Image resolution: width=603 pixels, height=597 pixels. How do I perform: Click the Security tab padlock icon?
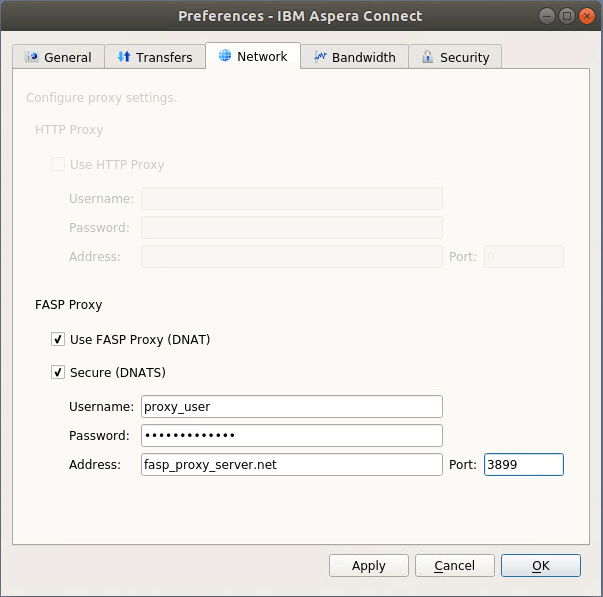[x=428, y=58]
